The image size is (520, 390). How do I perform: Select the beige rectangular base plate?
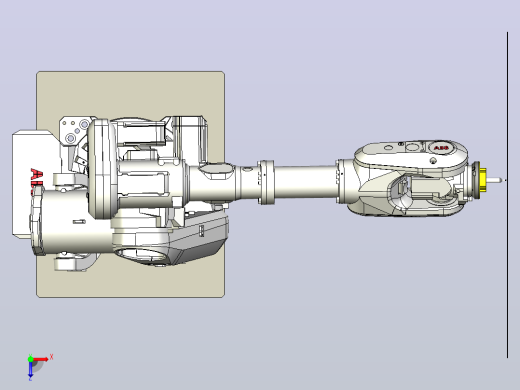[130, 184]
